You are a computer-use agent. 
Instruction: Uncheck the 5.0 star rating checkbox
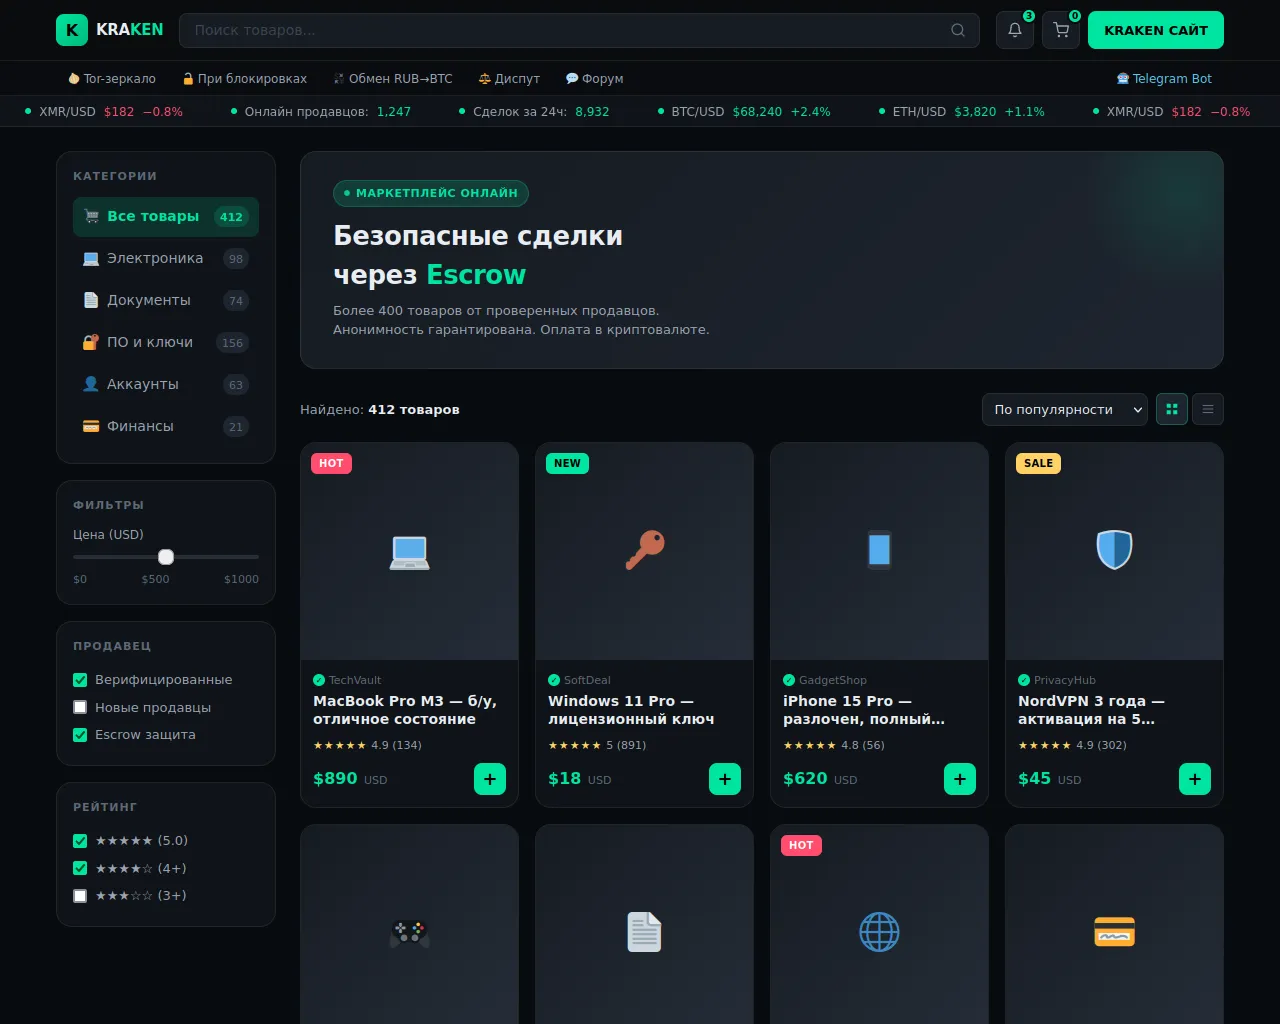[x=80, y=841]
